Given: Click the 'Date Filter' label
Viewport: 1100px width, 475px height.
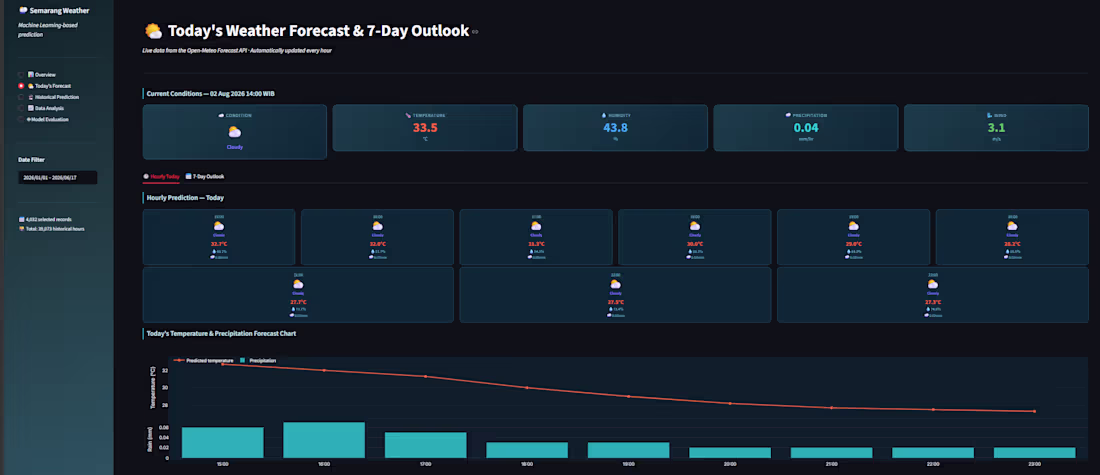Looking at the screenshot, I should click(x=32, y=160).
